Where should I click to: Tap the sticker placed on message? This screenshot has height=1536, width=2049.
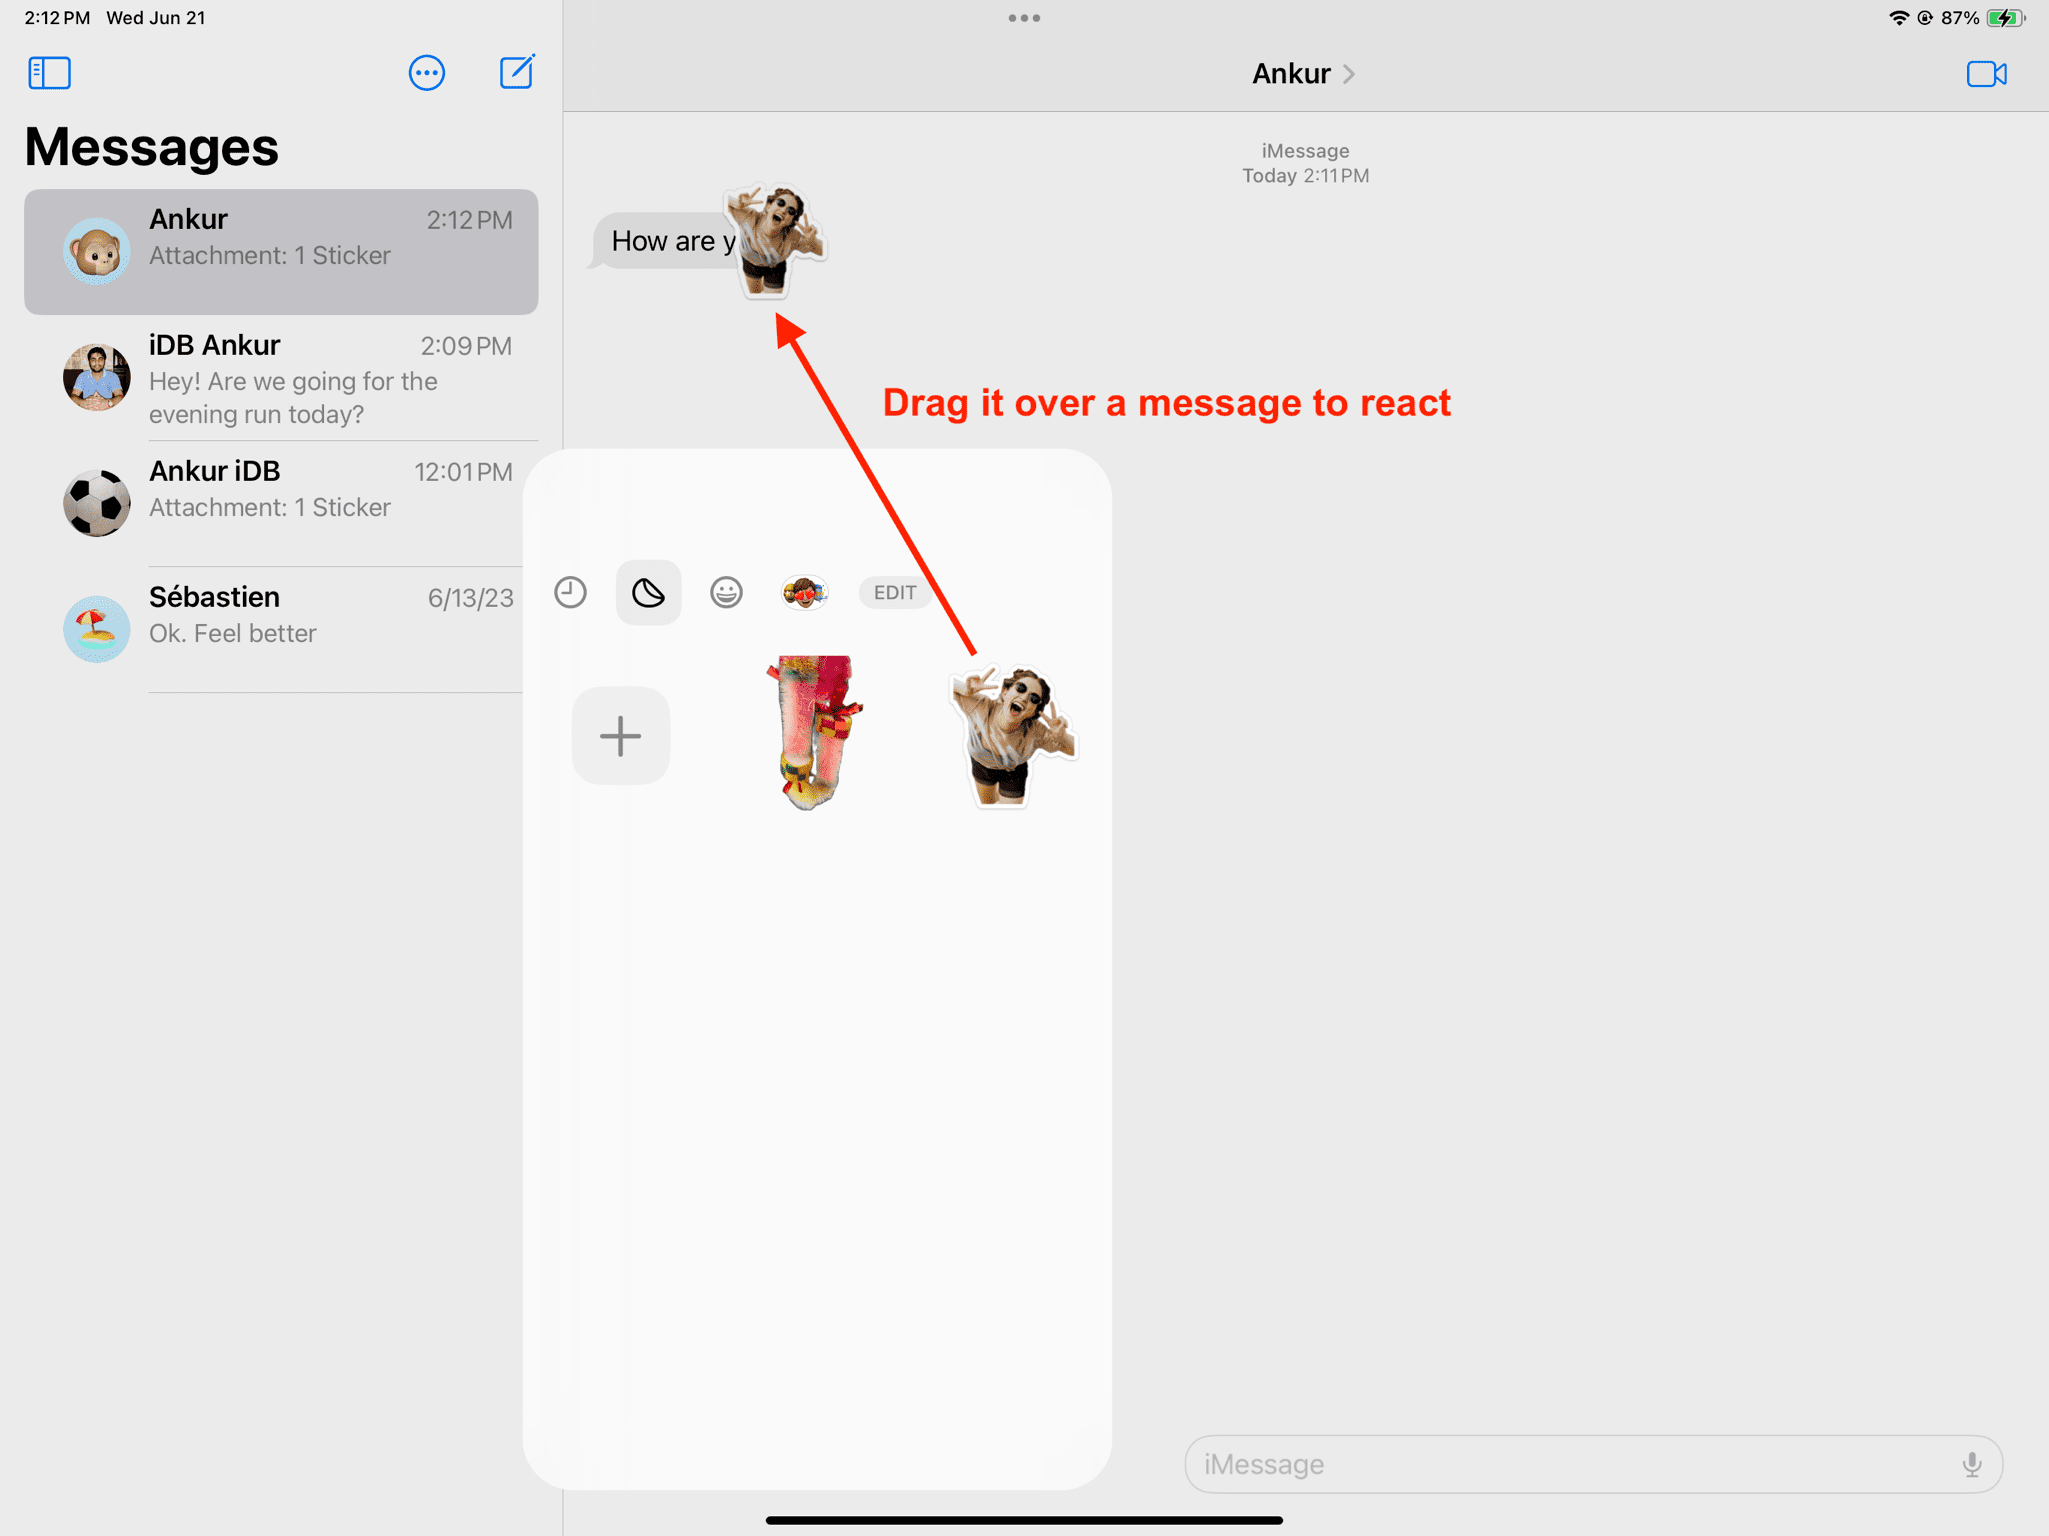click(x=774, y=240)
